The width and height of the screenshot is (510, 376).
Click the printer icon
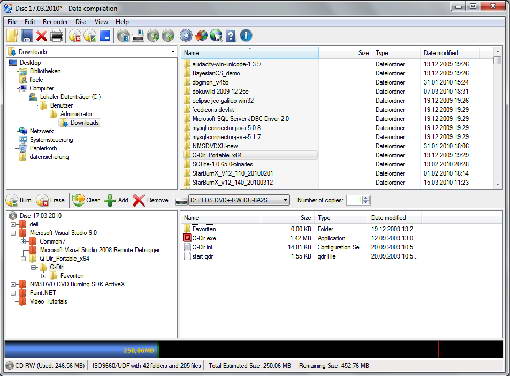tap(56, 36)
